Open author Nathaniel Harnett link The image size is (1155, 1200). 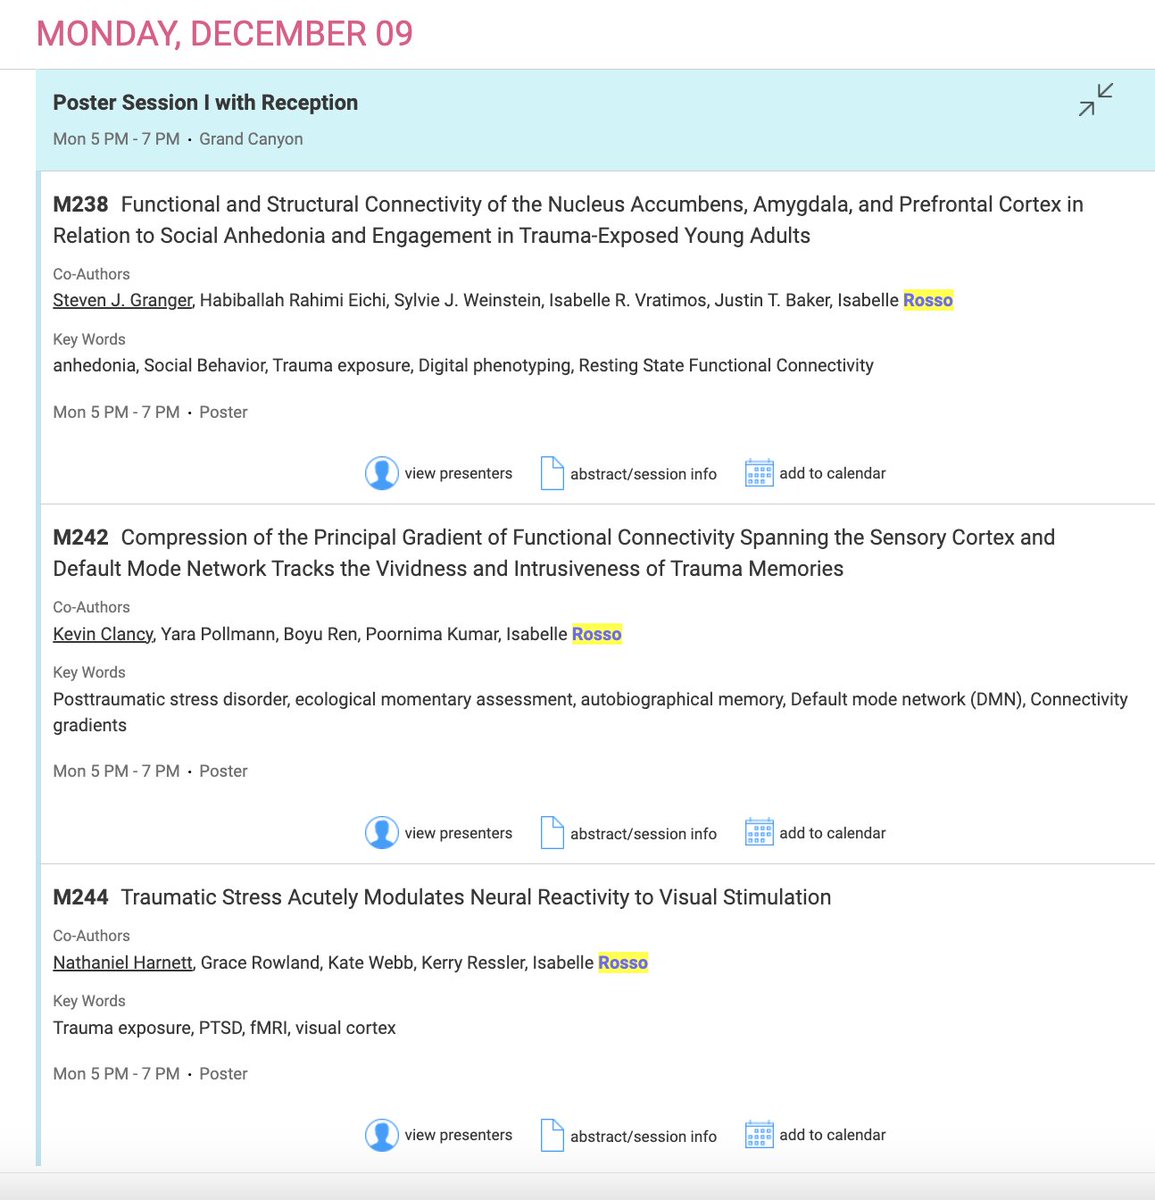122,962
